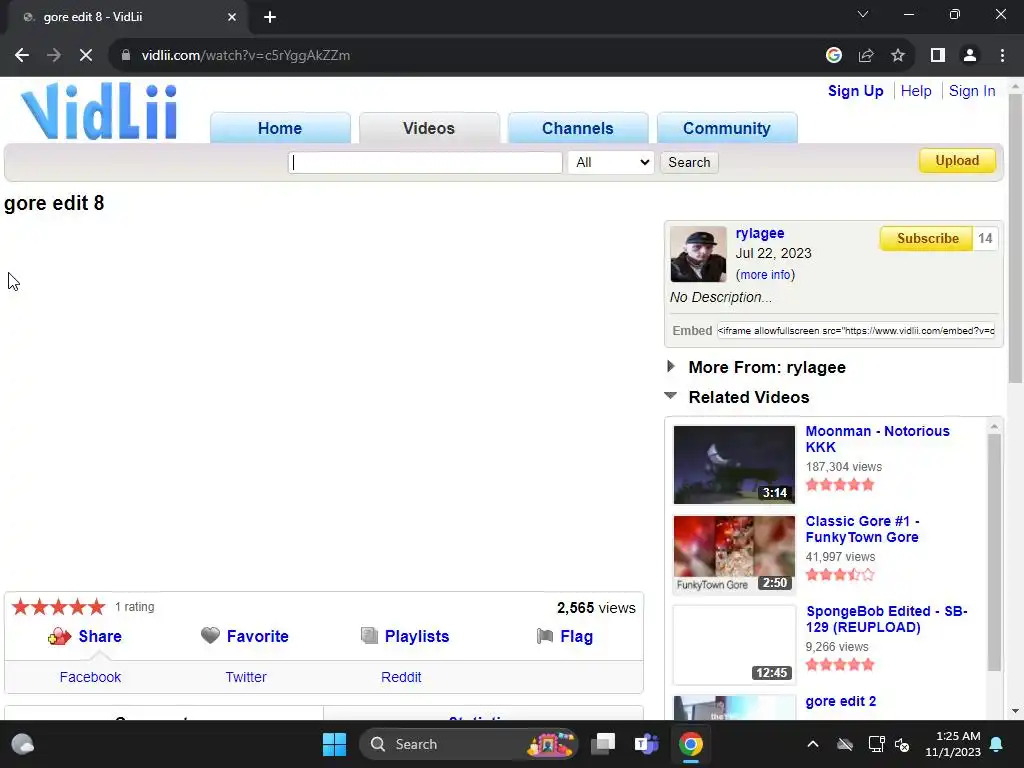Click the yellow Upload button
Viewport: 1024px width, 768px height.
pyautogui.click(x=957, y=161)
